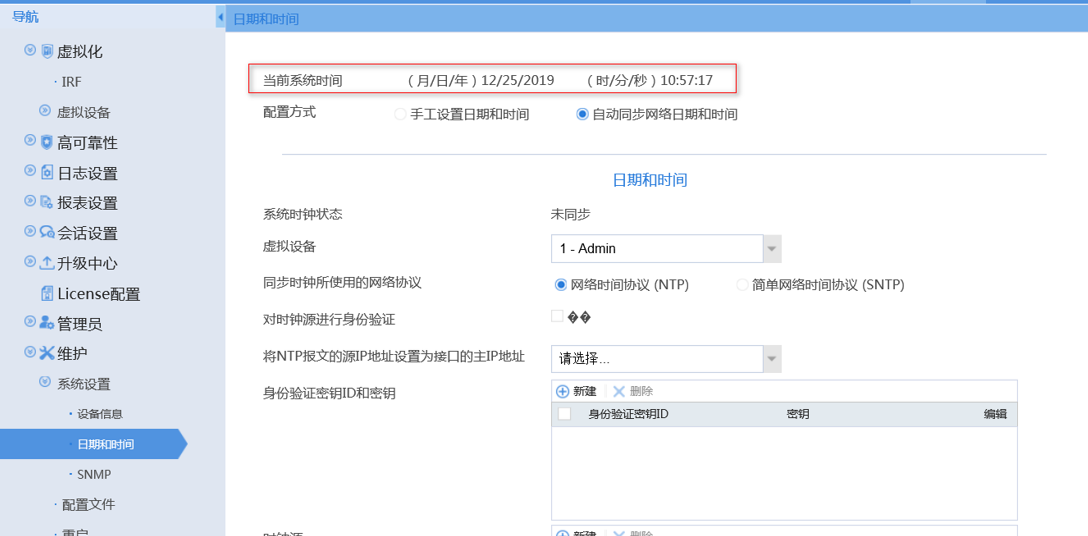Click the session icon beside 会话设置
1088x536 pixels.
tap(46, 232)
